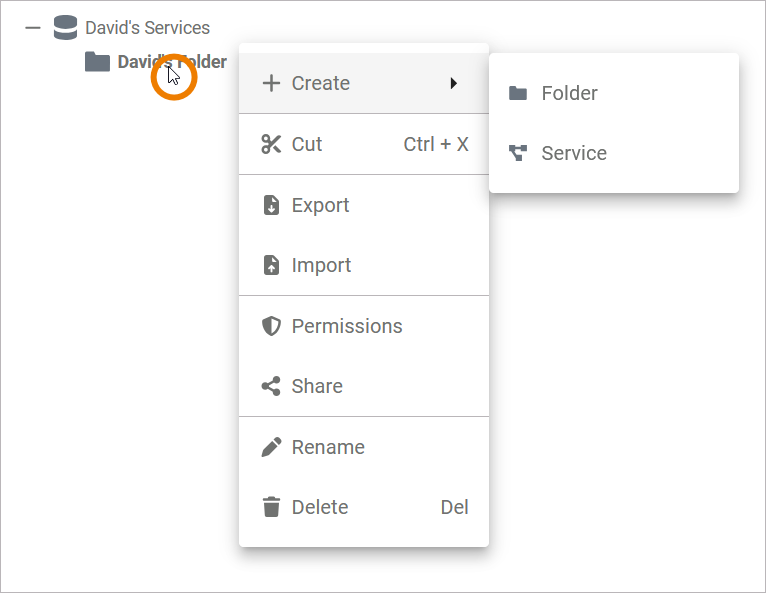Click the scissors Cut icon
This screenshot has width=766, height=593.
271,144
